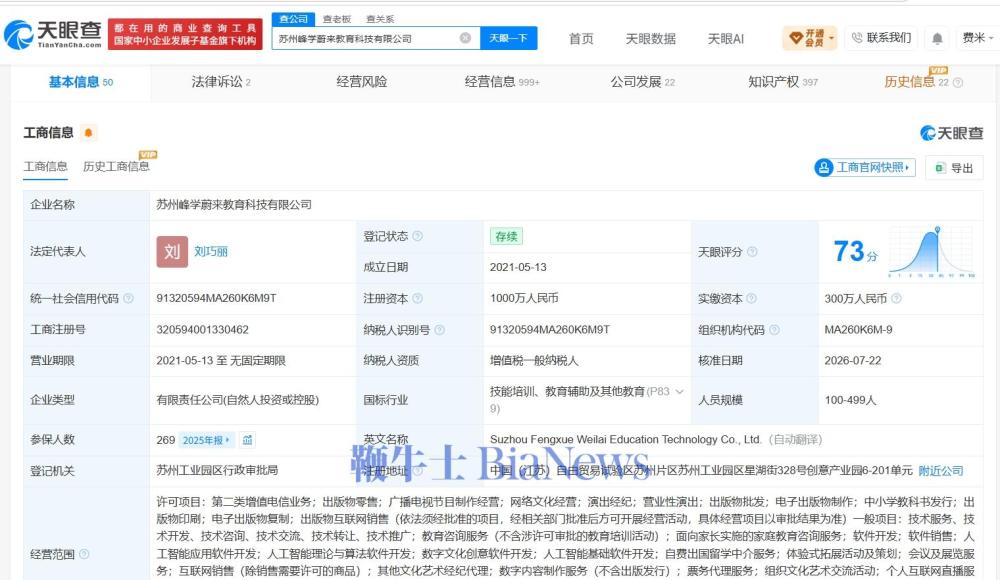Screen dimensions: 1000x580
Task: Open the 附近公司 link
Action: (x=941, y=471)
